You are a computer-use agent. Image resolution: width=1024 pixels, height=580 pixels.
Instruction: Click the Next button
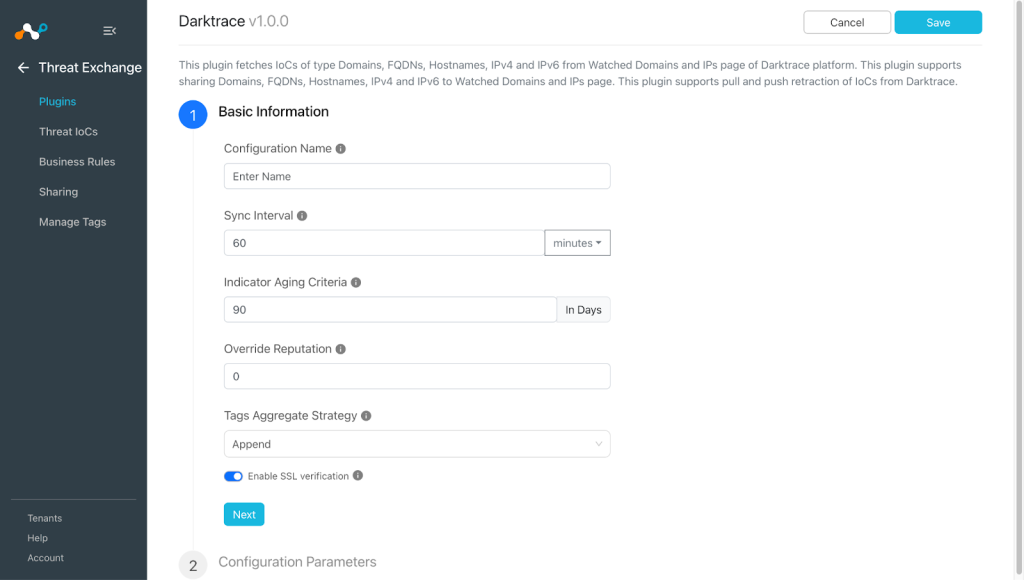[244, 515]
